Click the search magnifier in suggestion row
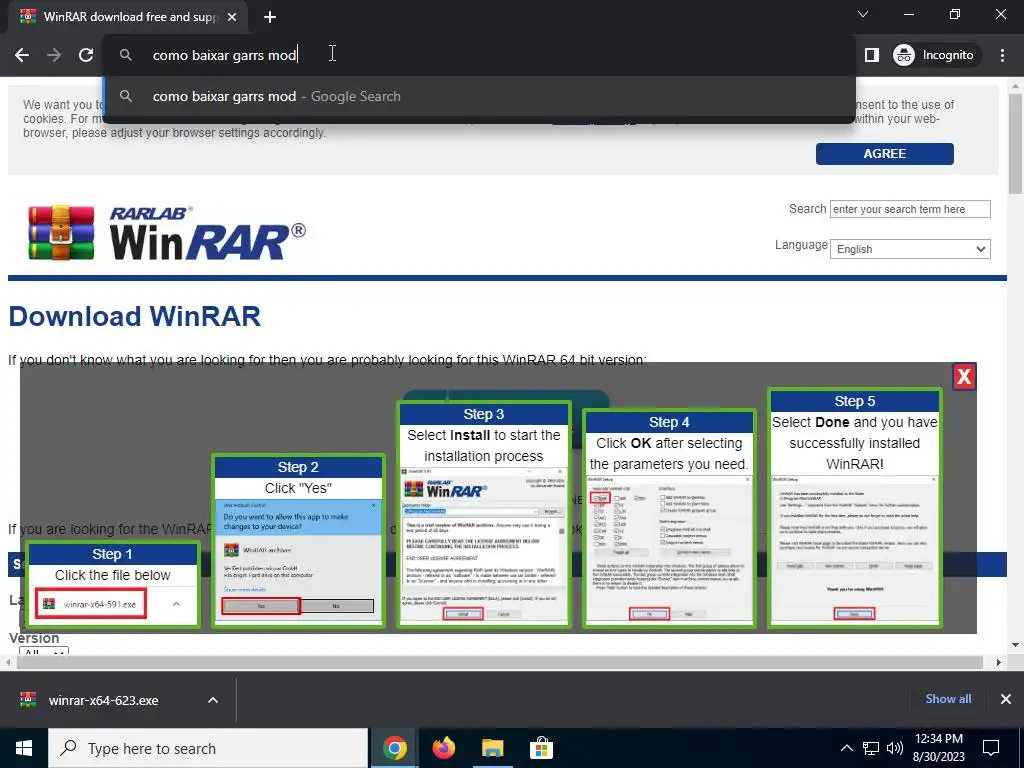The image size is (1024, 768). pyautogui.click(x=125, y=97)
